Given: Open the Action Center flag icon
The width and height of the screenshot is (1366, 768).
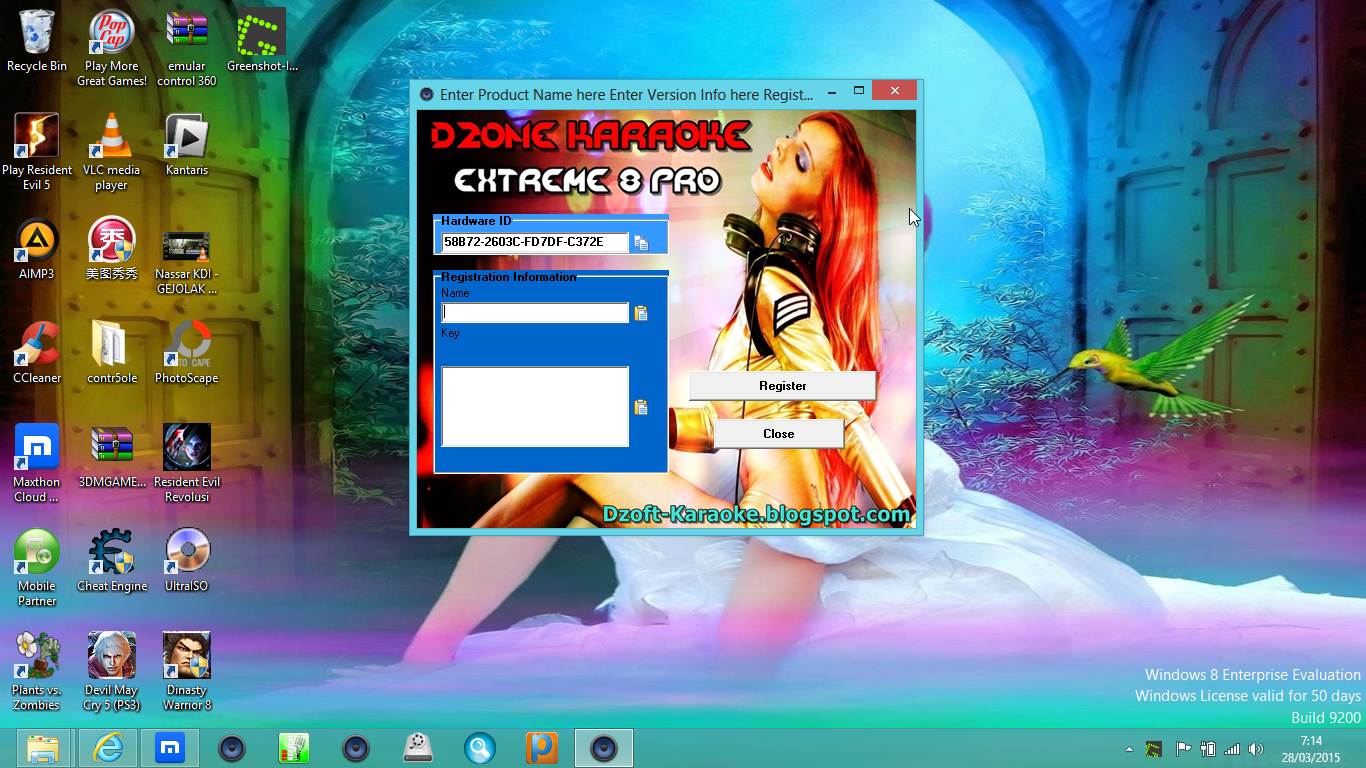Looking at the screenshot, I should [1183, 748].
